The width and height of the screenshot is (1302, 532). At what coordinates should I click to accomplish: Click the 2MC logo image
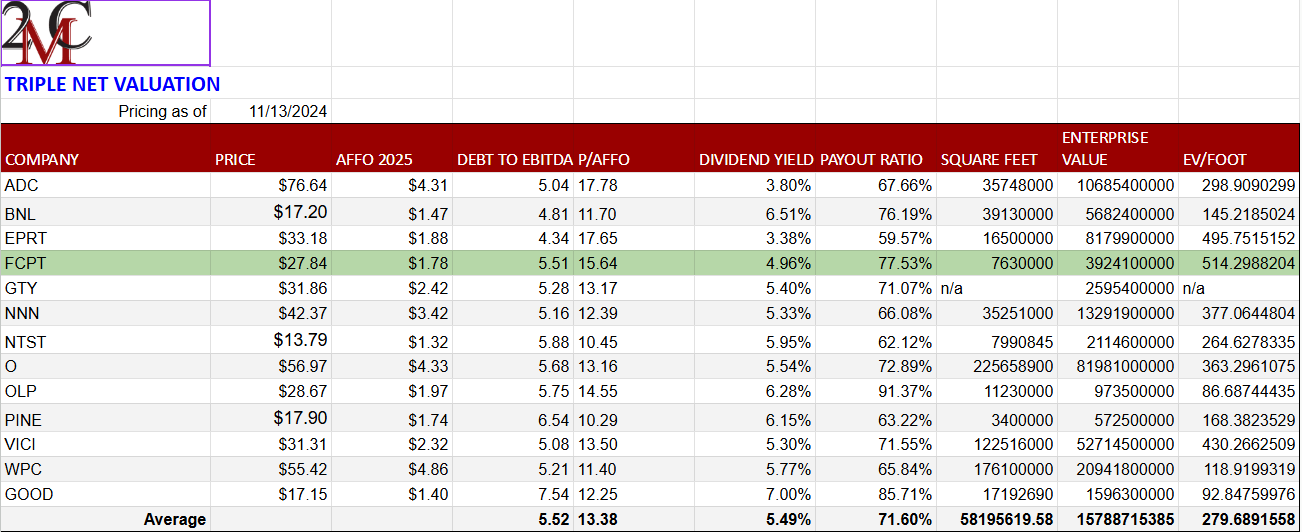point(105,33)
